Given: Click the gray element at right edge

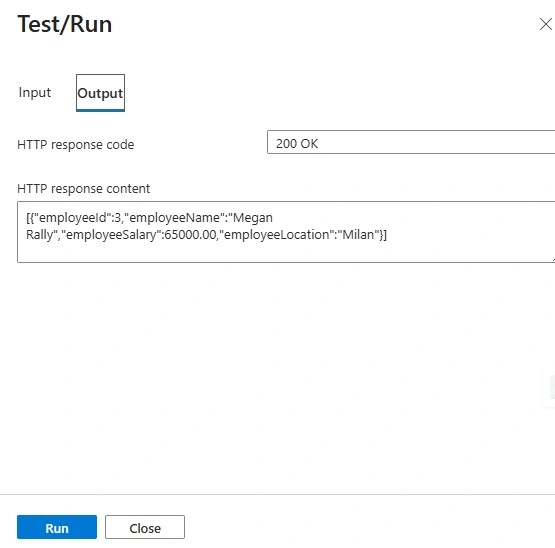Looking at the screenshot, I should (552, 387).
